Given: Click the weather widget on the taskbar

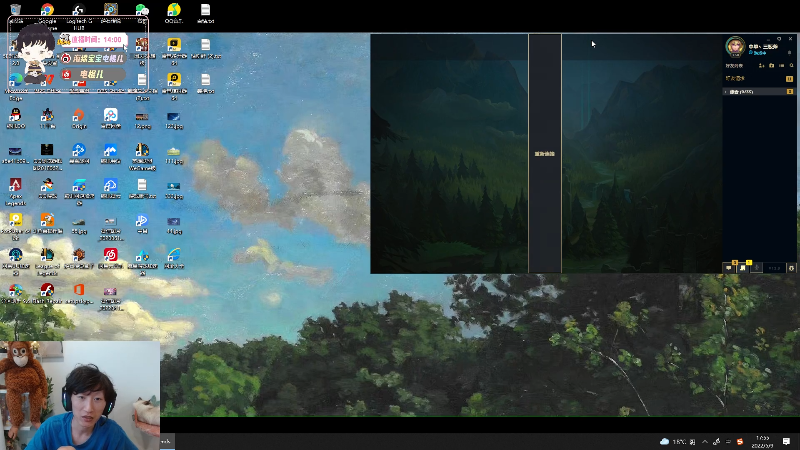Looking at the screenshot, I should point(678,441).
